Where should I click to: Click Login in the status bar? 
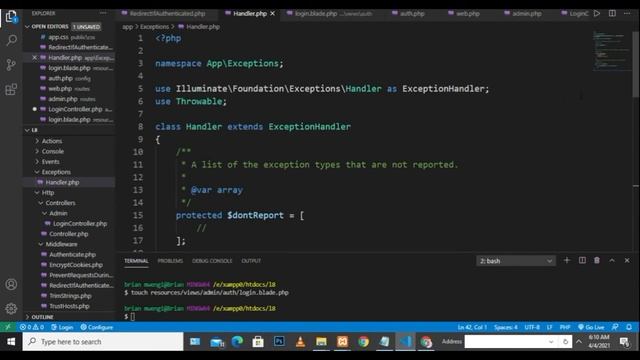[62, 327]
